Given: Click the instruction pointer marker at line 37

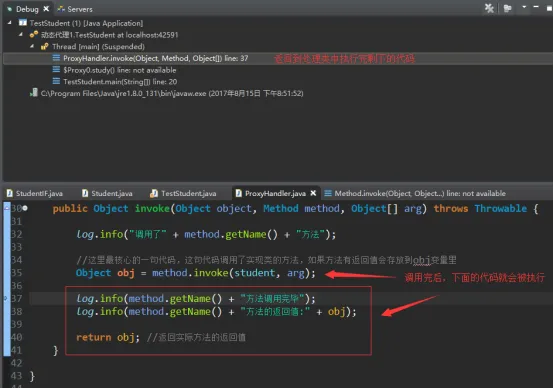Looking at the screenshot, I should (5, 299).
